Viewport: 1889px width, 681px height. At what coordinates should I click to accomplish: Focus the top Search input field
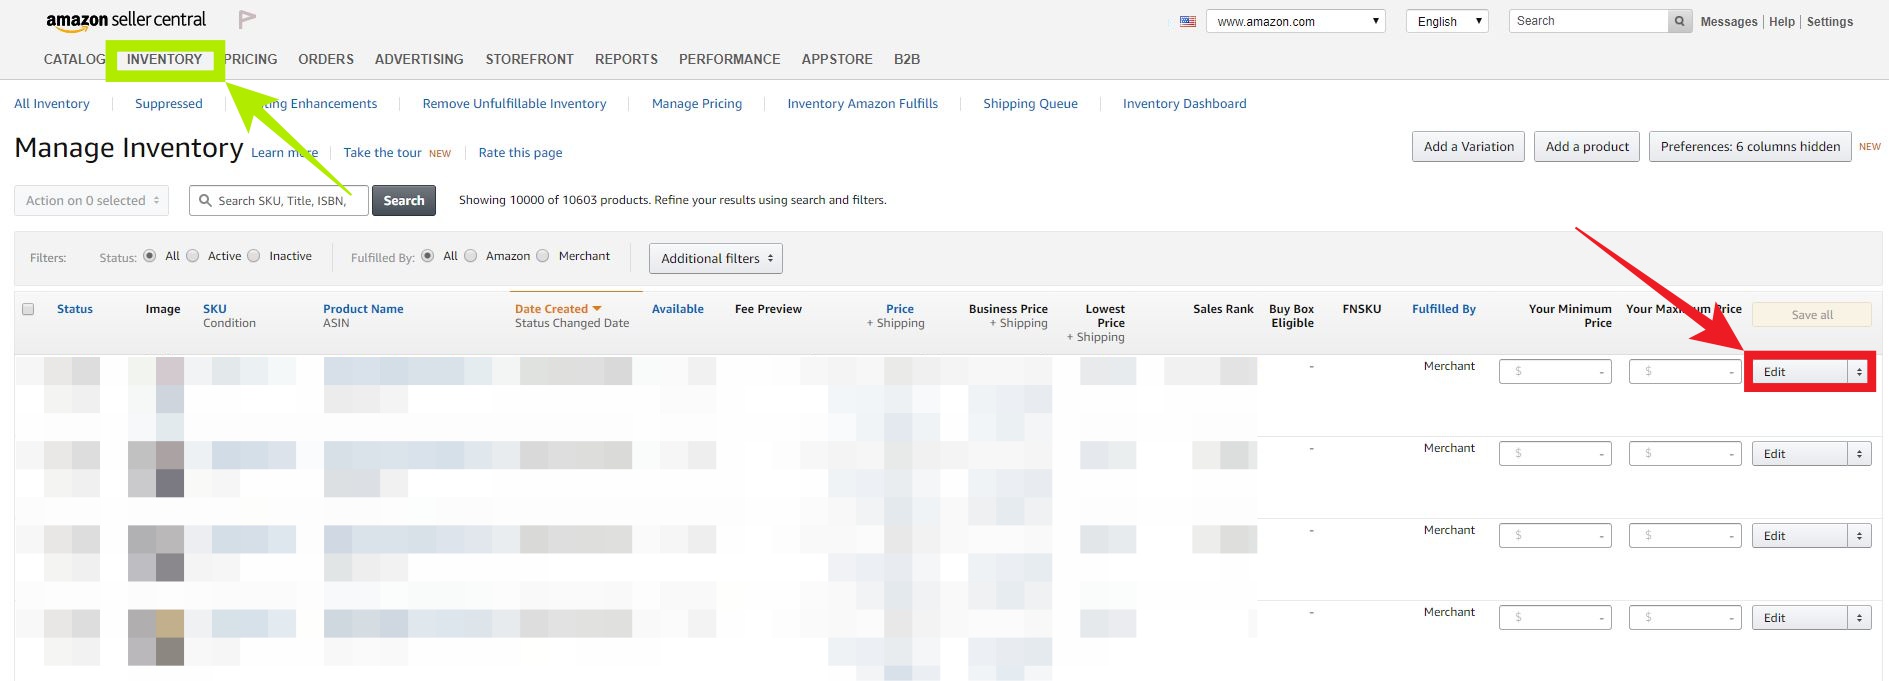pos(1589,21)
